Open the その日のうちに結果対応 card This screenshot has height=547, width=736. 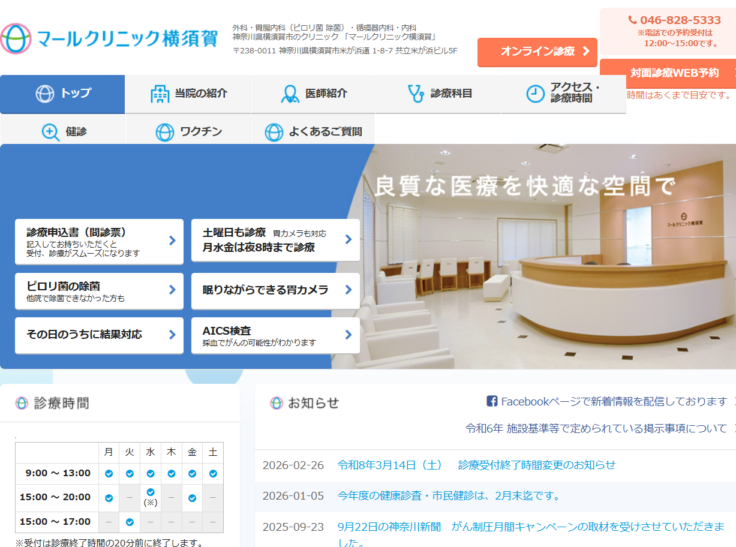pyautogui.click(x=99, y=335)
